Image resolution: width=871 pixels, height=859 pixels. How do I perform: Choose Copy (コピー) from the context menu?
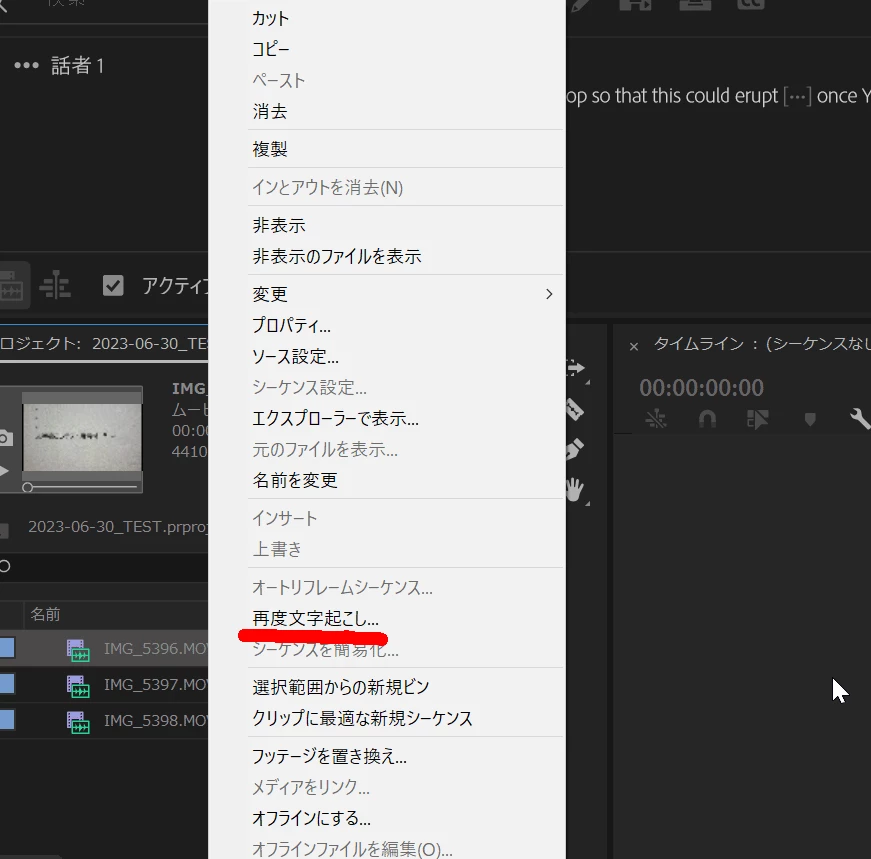(x=271, y=49)
